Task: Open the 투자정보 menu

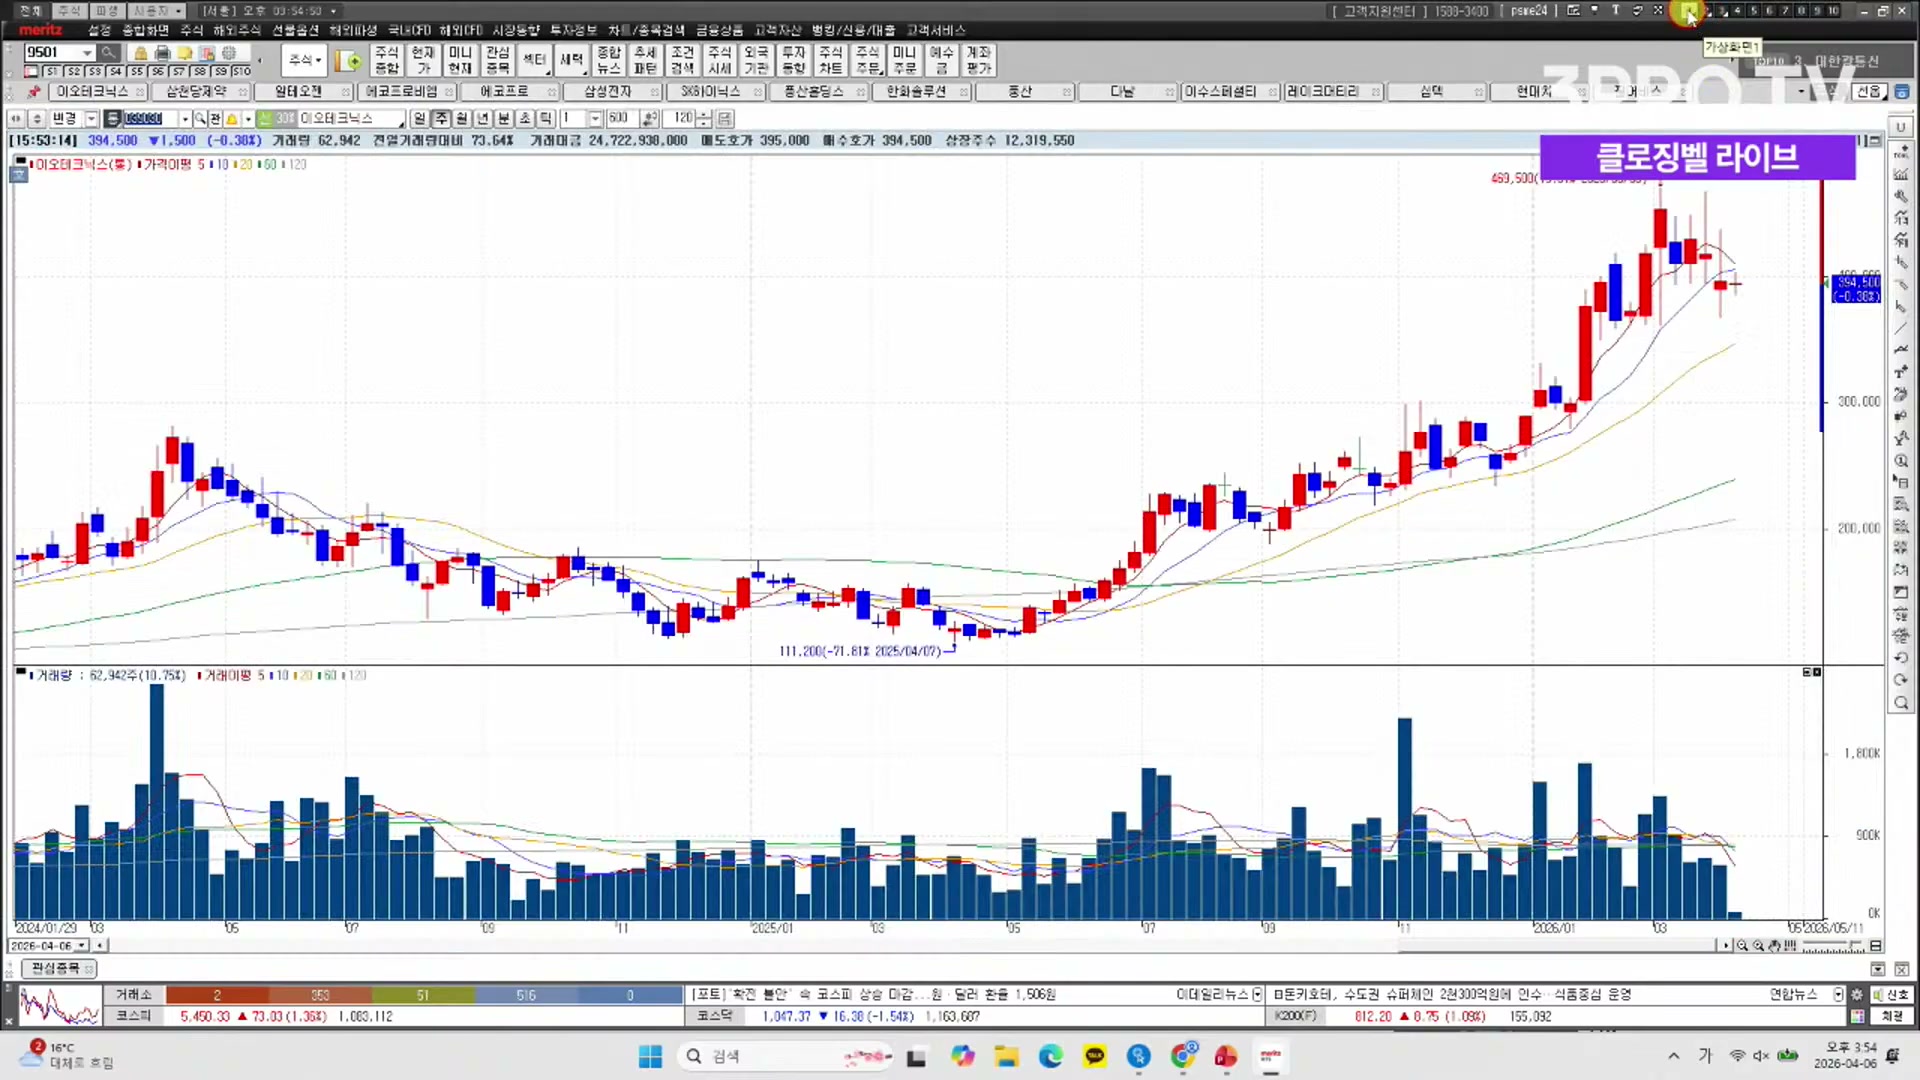Action: coord(573,30)
